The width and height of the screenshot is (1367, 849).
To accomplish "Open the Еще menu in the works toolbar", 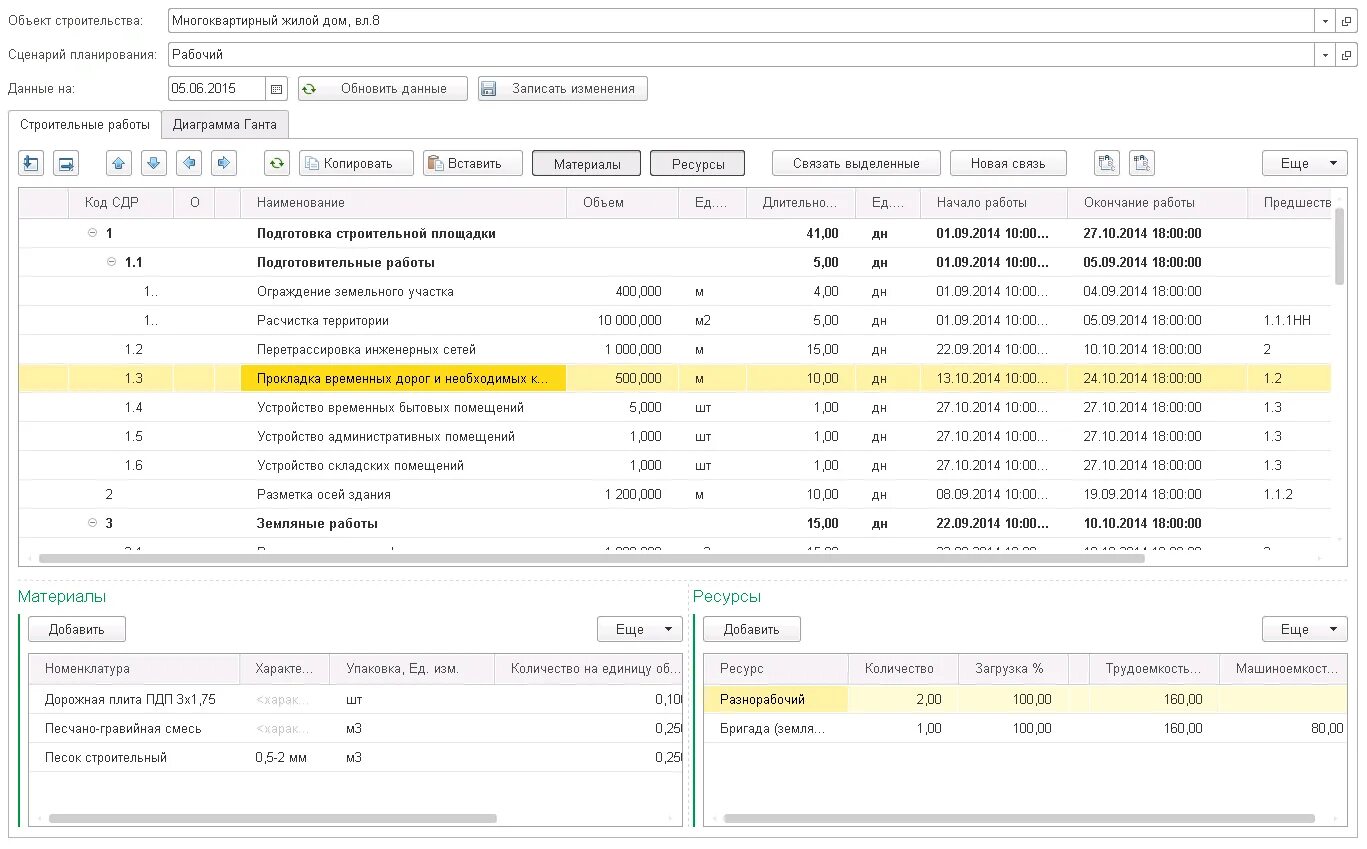I will click(x=1305, y=163).
